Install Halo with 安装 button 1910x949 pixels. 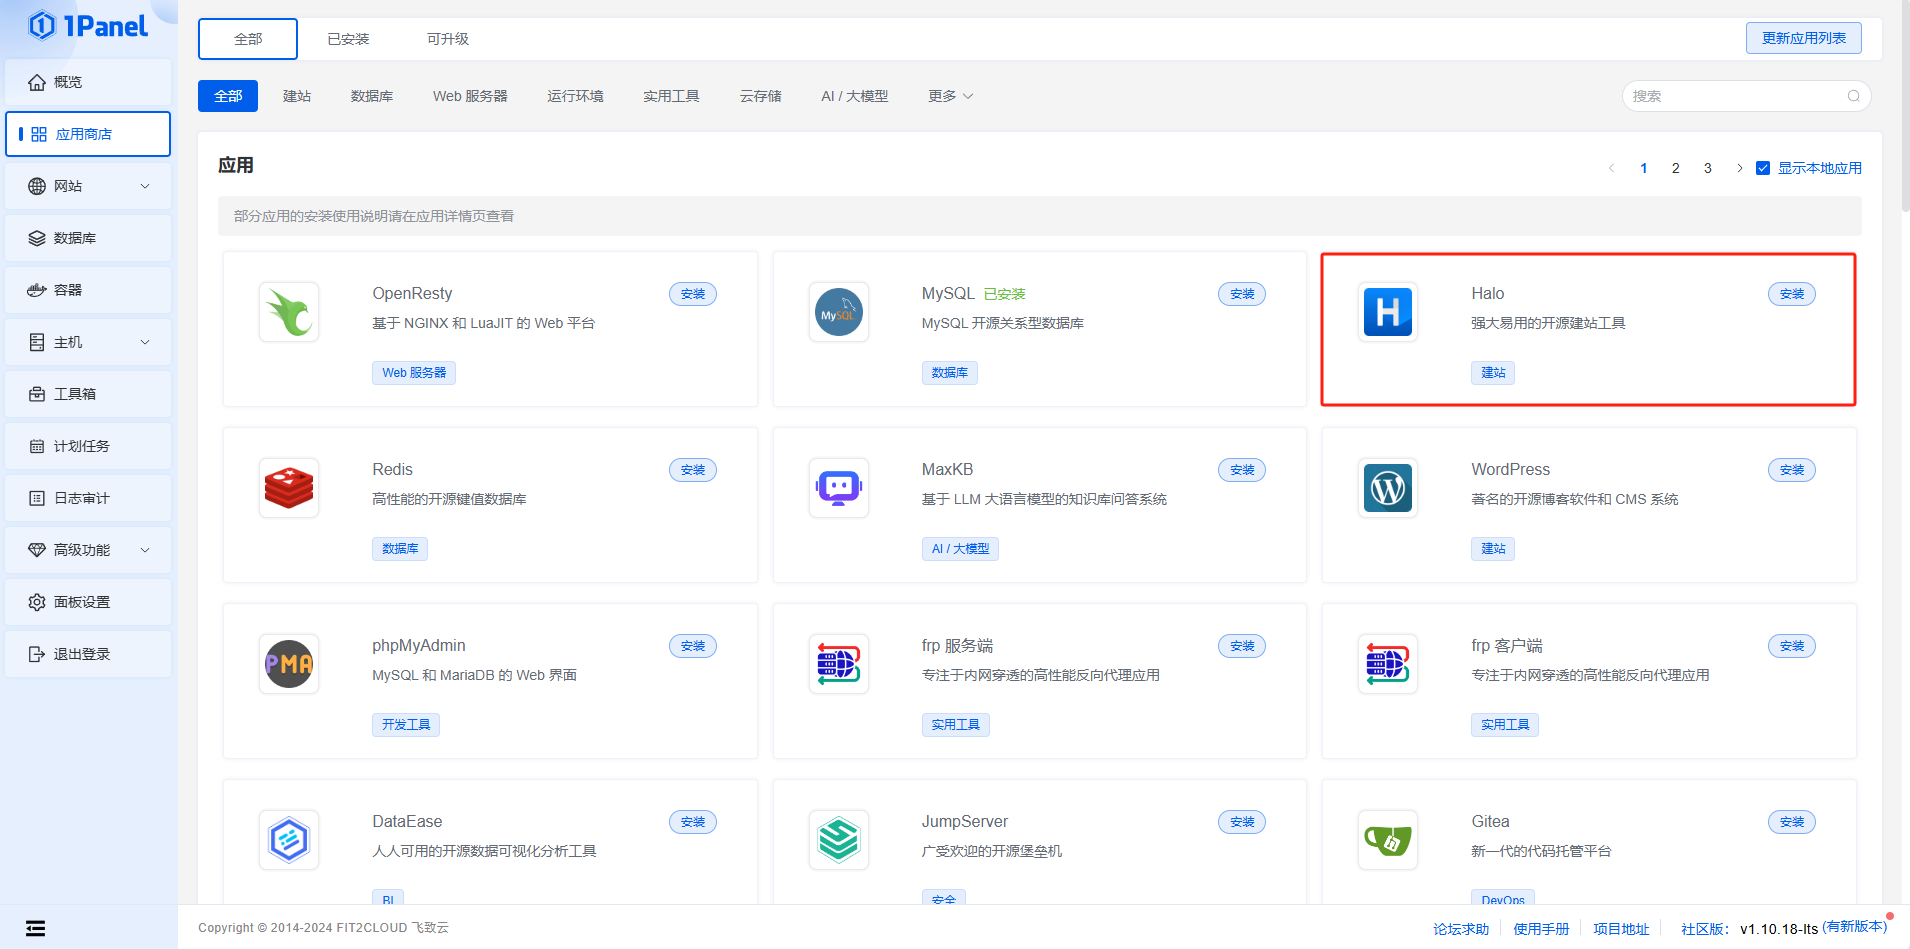coord(1792,294)
